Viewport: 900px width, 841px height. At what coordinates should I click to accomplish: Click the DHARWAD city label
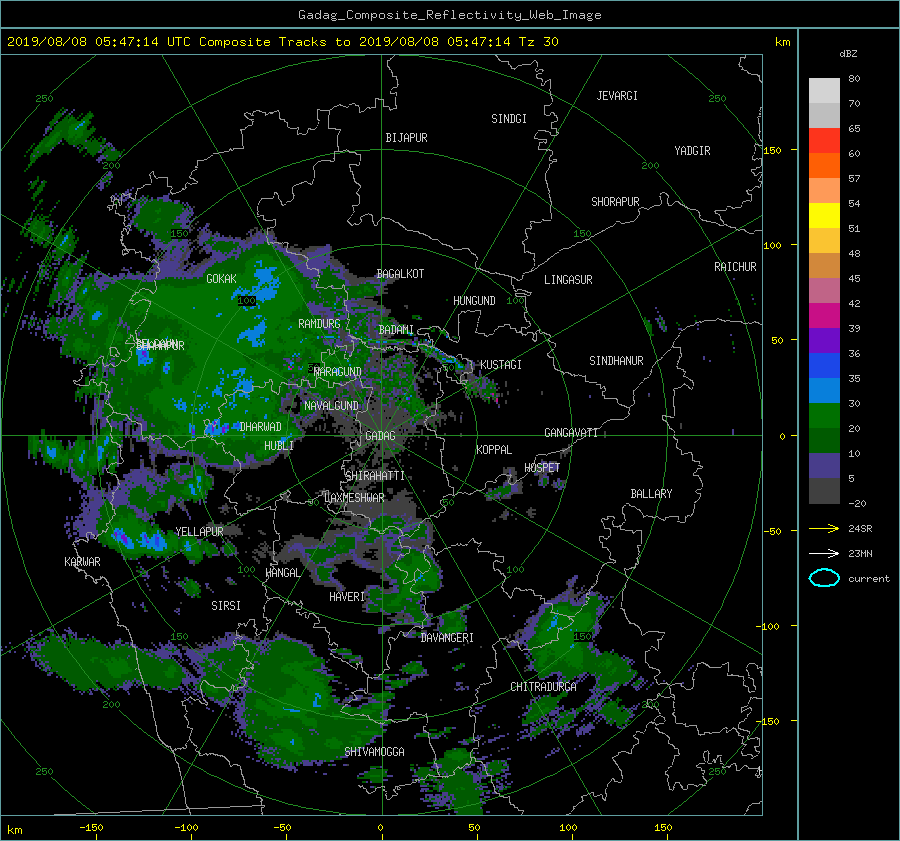(261, 427)
